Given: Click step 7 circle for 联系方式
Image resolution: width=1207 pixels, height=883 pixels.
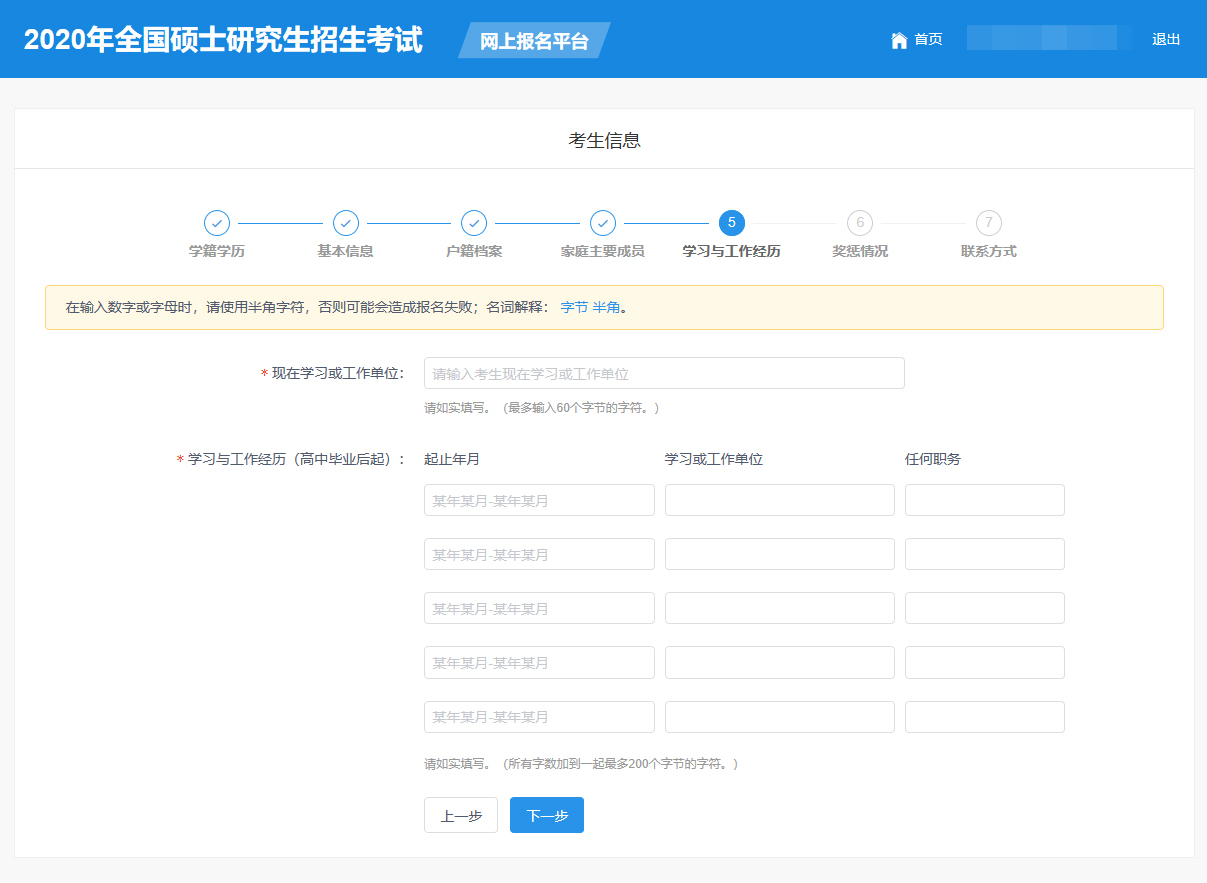Looking at the screenshot, I should tap(989, 223).
